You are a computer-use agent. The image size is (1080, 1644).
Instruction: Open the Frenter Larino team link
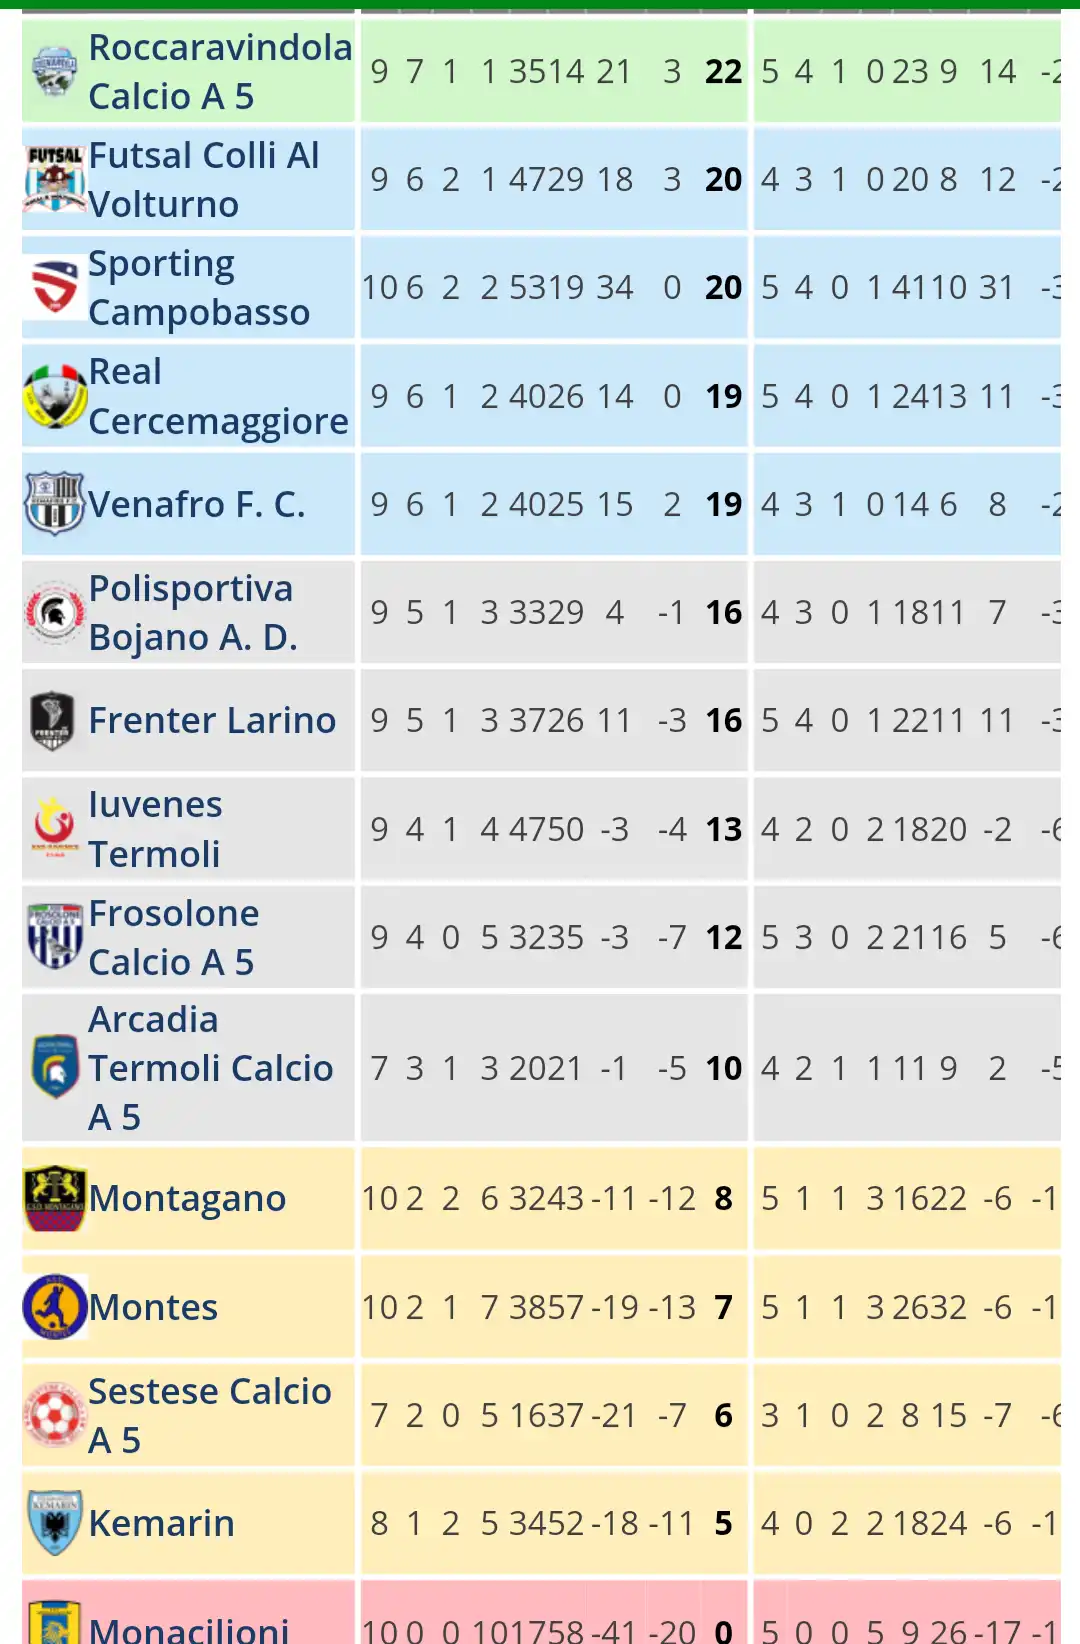(212, 720)
